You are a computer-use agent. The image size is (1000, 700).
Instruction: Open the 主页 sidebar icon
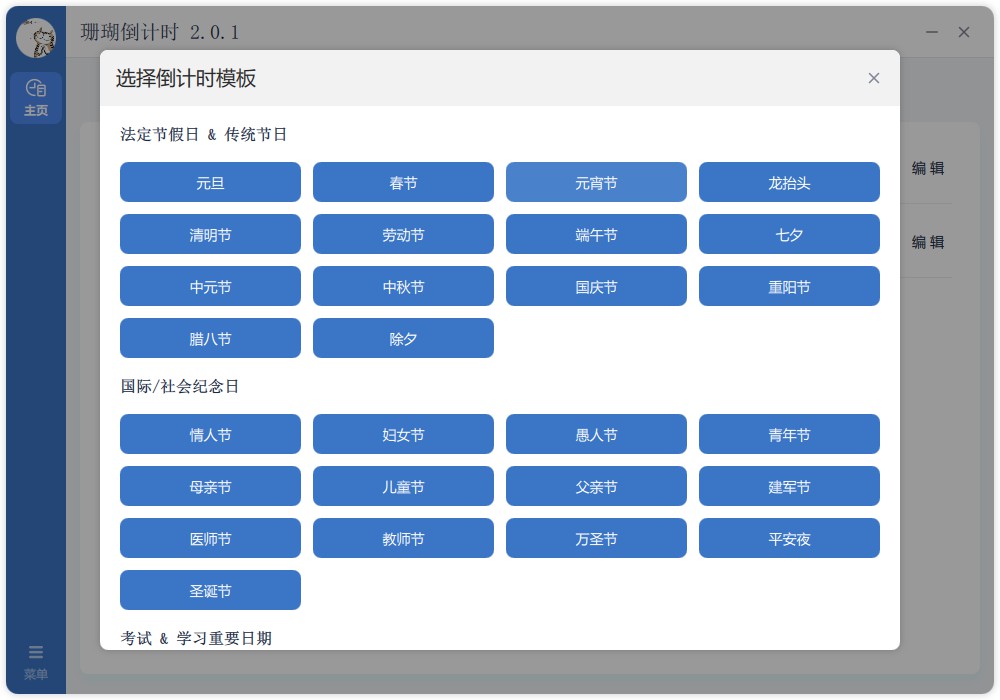[x=36, y=96]
